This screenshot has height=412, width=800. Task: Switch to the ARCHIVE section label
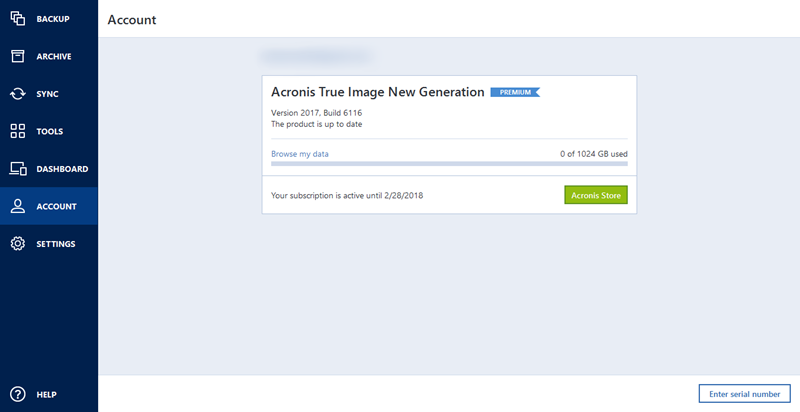54,56
